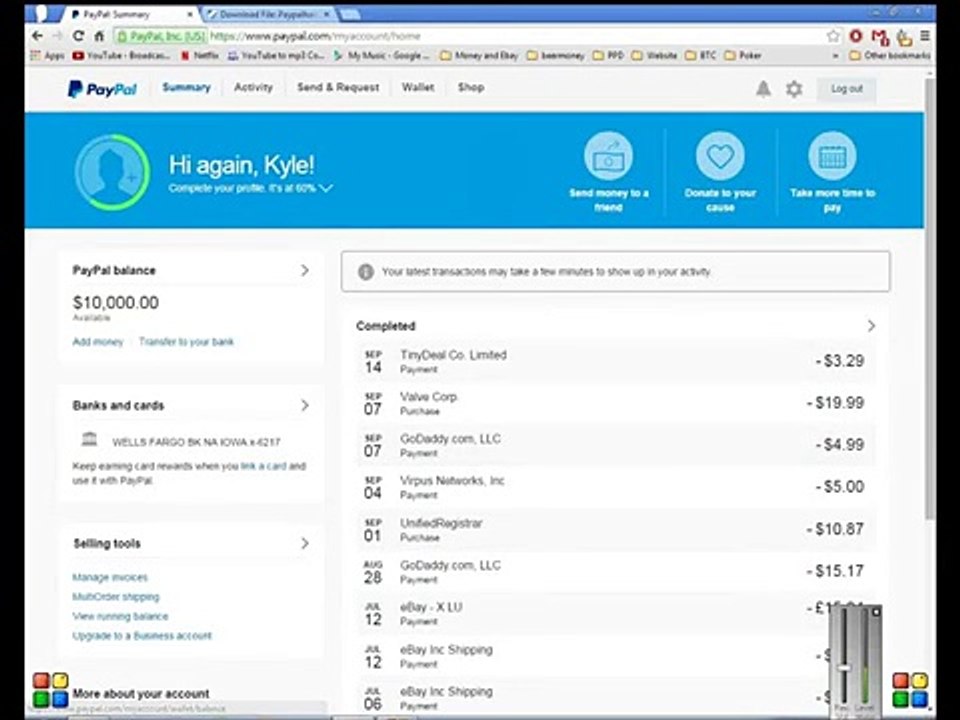Click Upgrade to a Business account link
The image size is (960, 720).
click(x=142, y=636)
